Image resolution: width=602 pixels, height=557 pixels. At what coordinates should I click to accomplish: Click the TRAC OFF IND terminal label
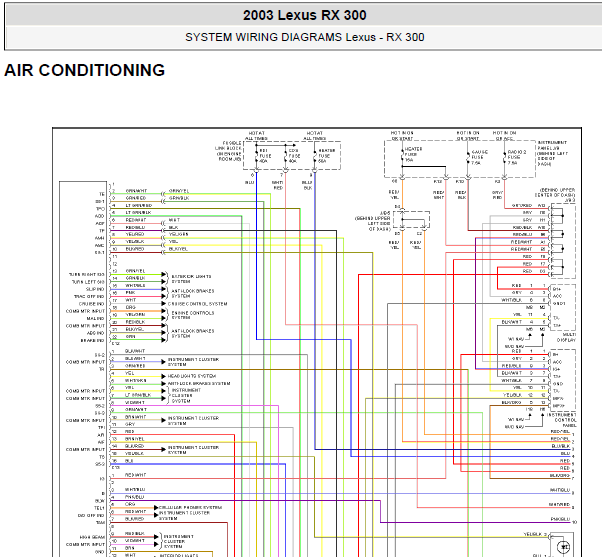89,297
